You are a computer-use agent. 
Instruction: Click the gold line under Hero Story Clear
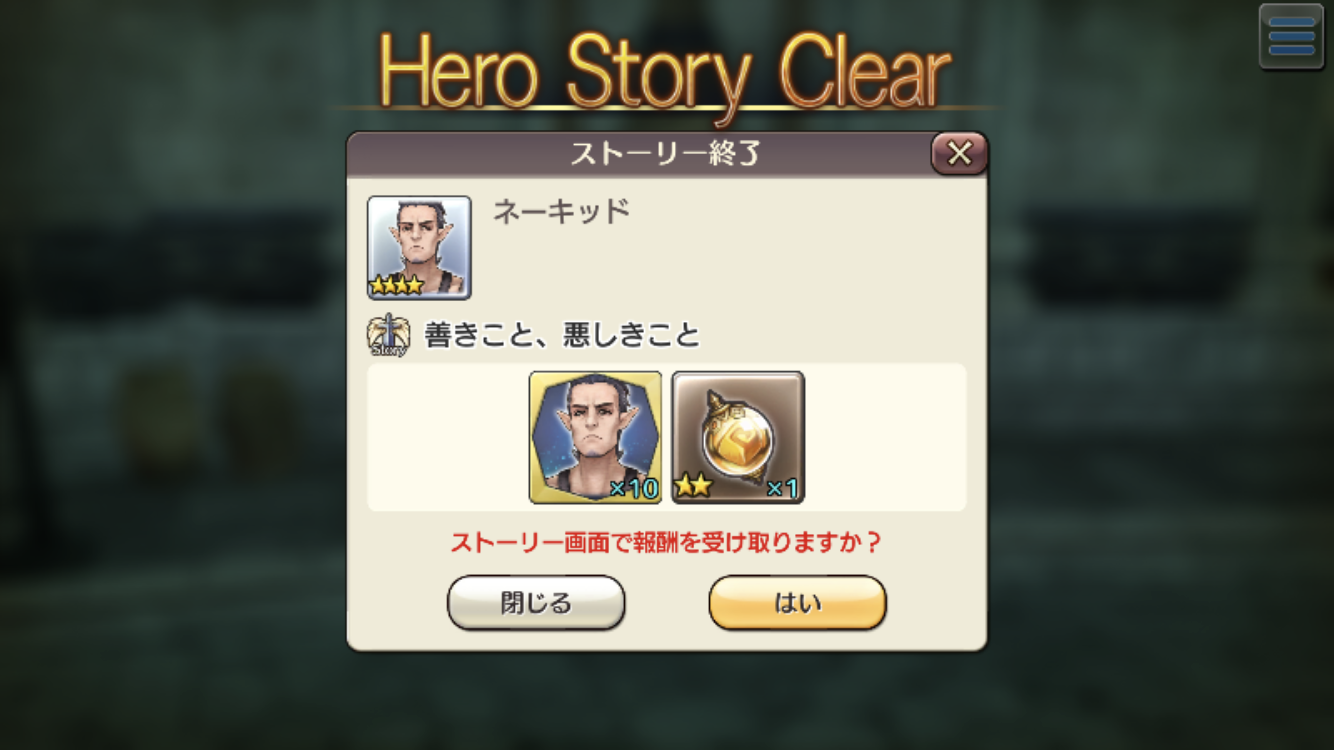coord(666,107)
